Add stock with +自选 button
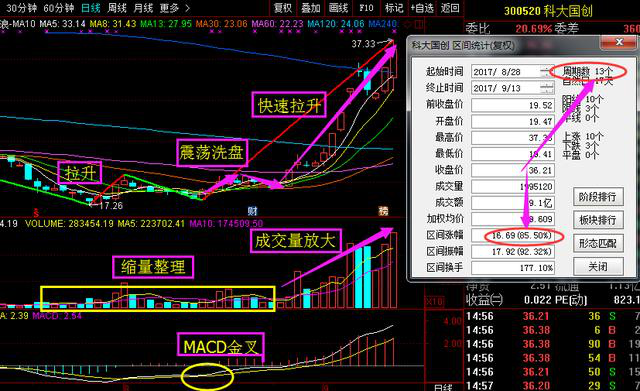 (x=422, y=8)
